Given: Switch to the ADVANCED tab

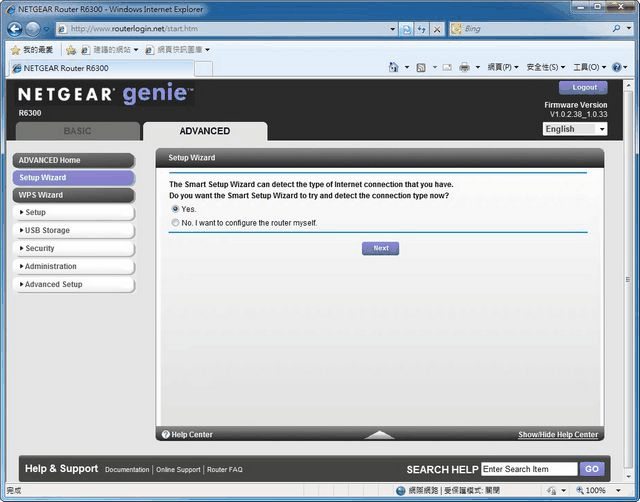Looking at the screenshot, I should (205, 131).
